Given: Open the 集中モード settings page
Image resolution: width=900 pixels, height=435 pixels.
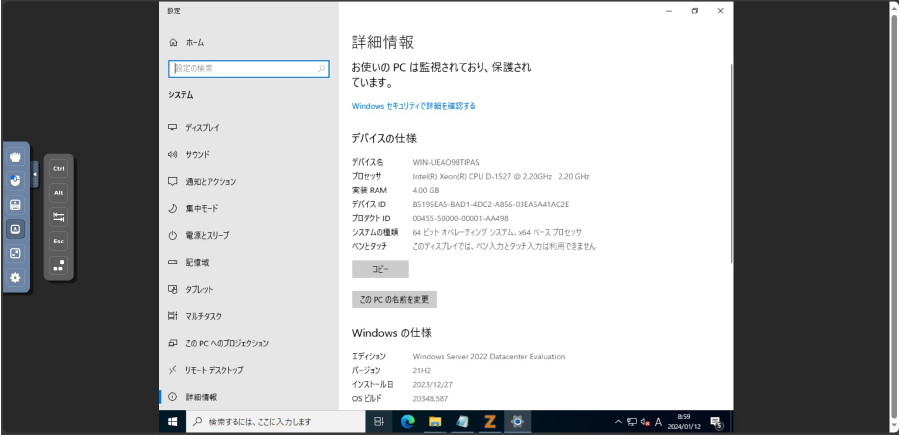Looking at the screenshot, I should coord(249,209).
